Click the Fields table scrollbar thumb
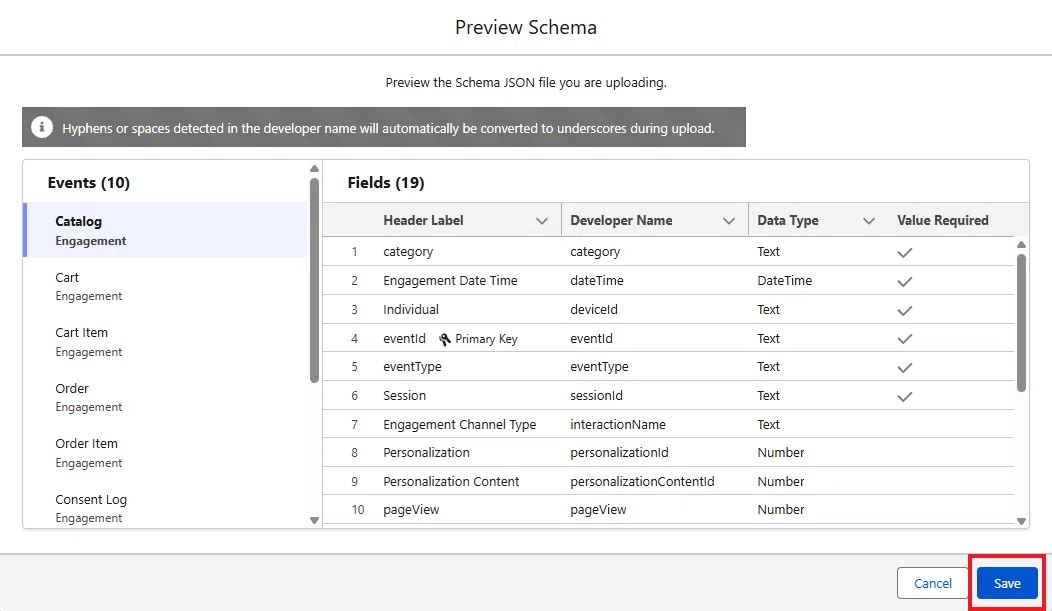 [x=1021, y=323]
